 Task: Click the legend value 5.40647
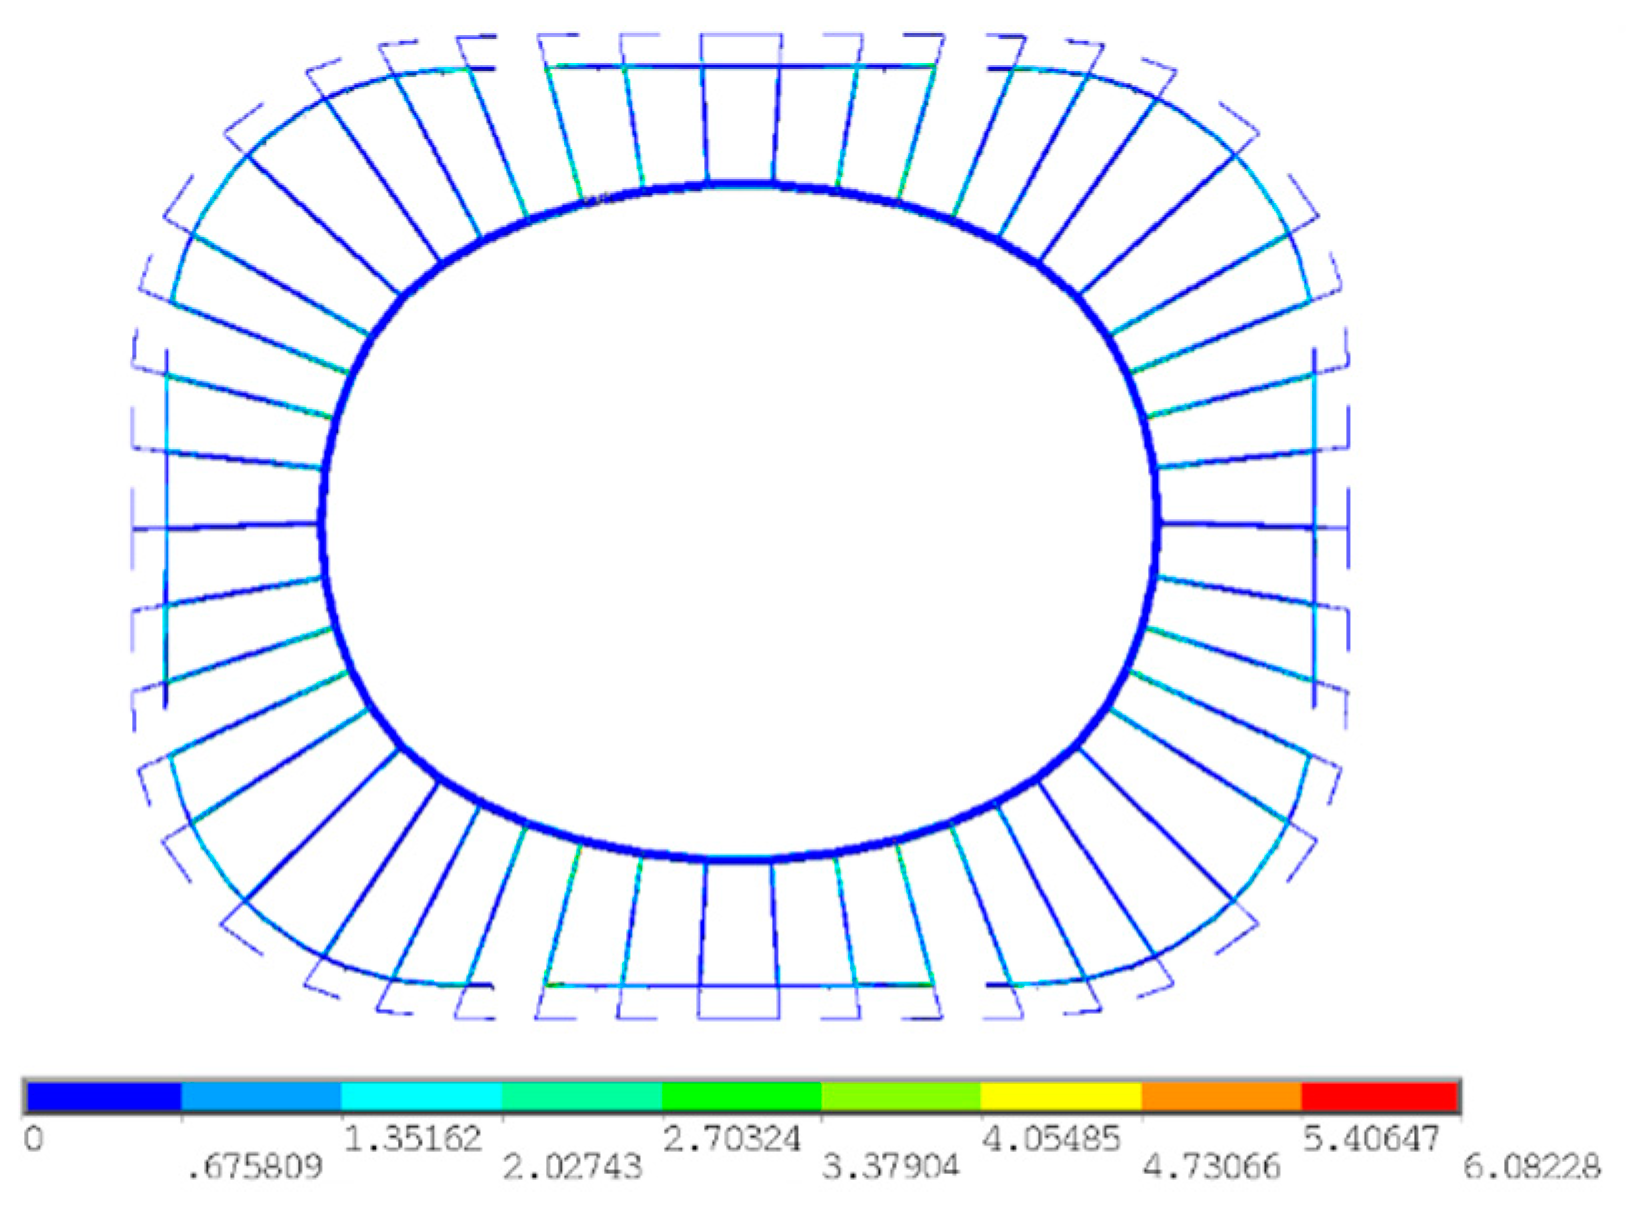(x=1372, y=1139)
